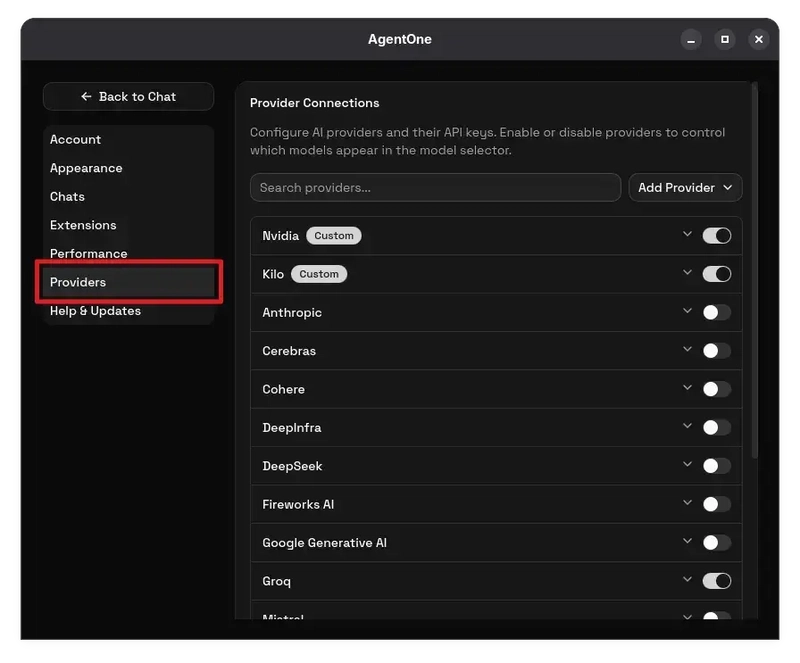
Task: Expand the Nvidia provider row chevron
Action: point(687,234)
